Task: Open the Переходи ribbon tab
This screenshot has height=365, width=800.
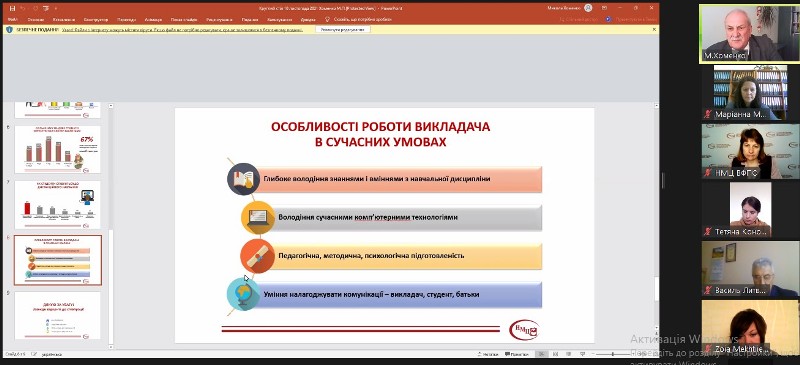Action: point(127,19)
